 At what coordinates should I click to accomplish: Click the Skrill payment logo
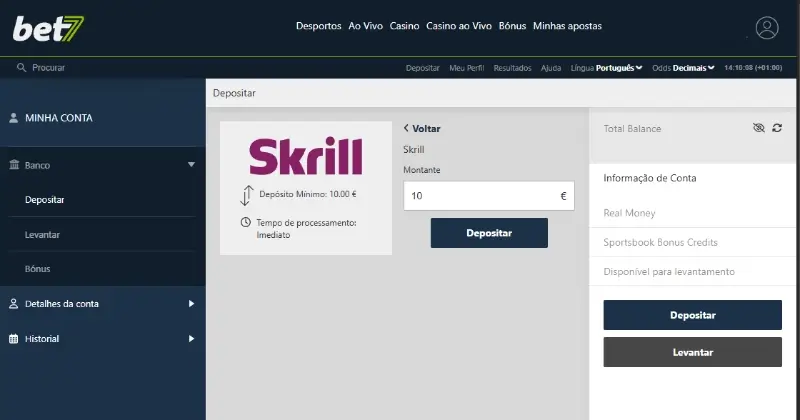(x=305, y=157)
